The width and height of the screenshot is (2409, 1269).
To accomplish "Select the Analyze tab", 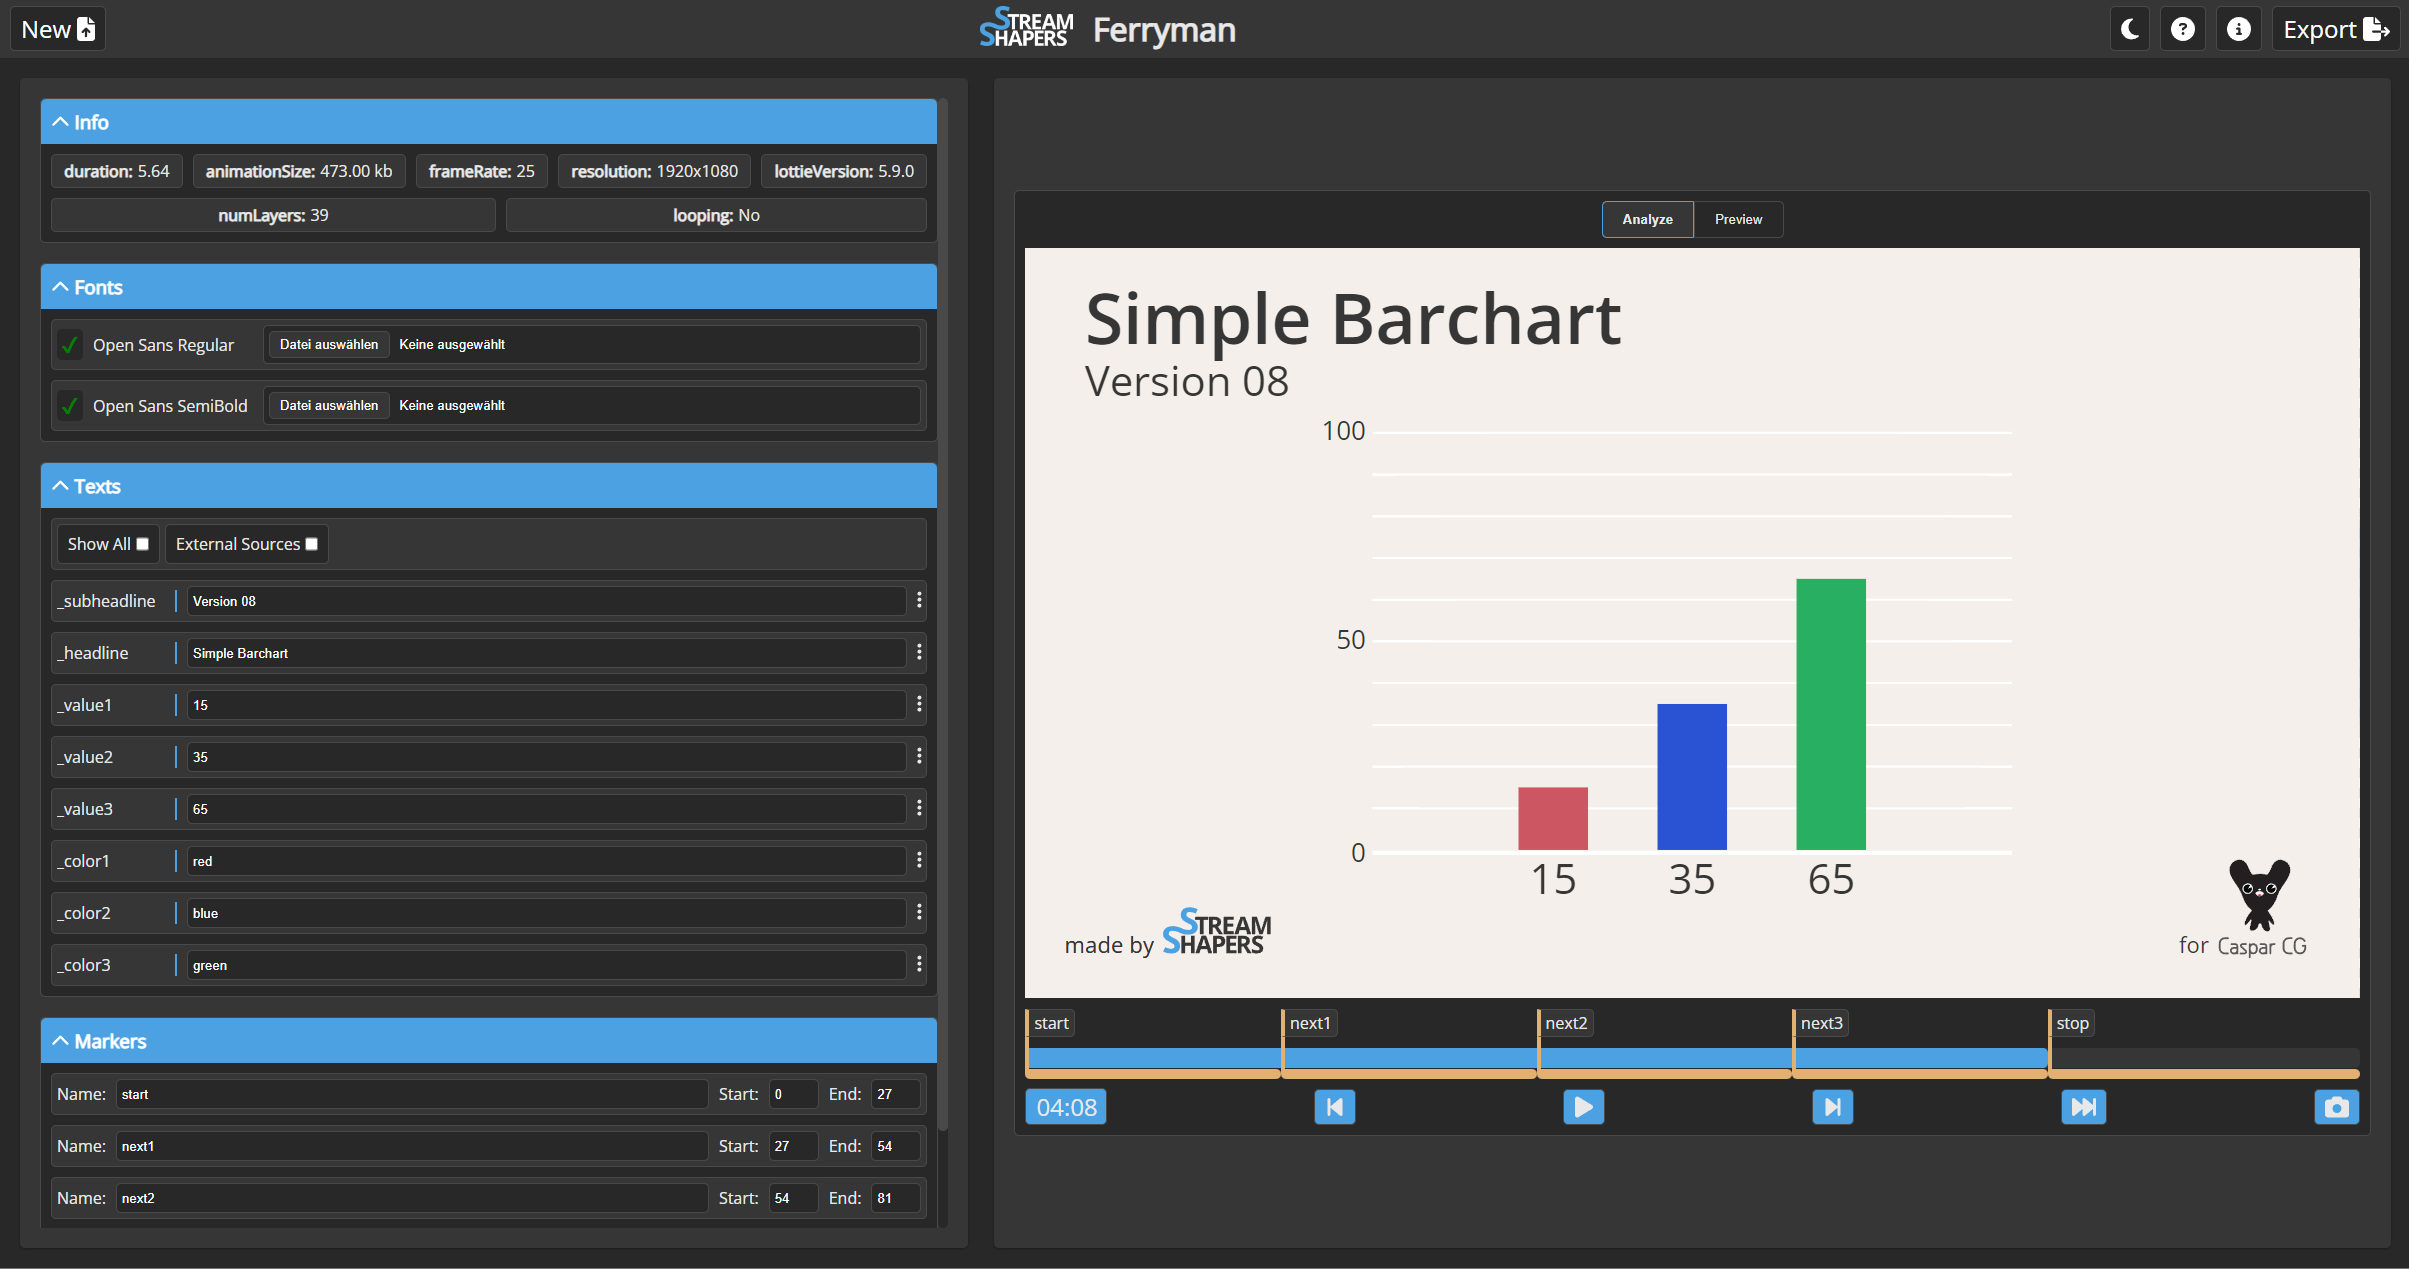I will click(1647, 219).
